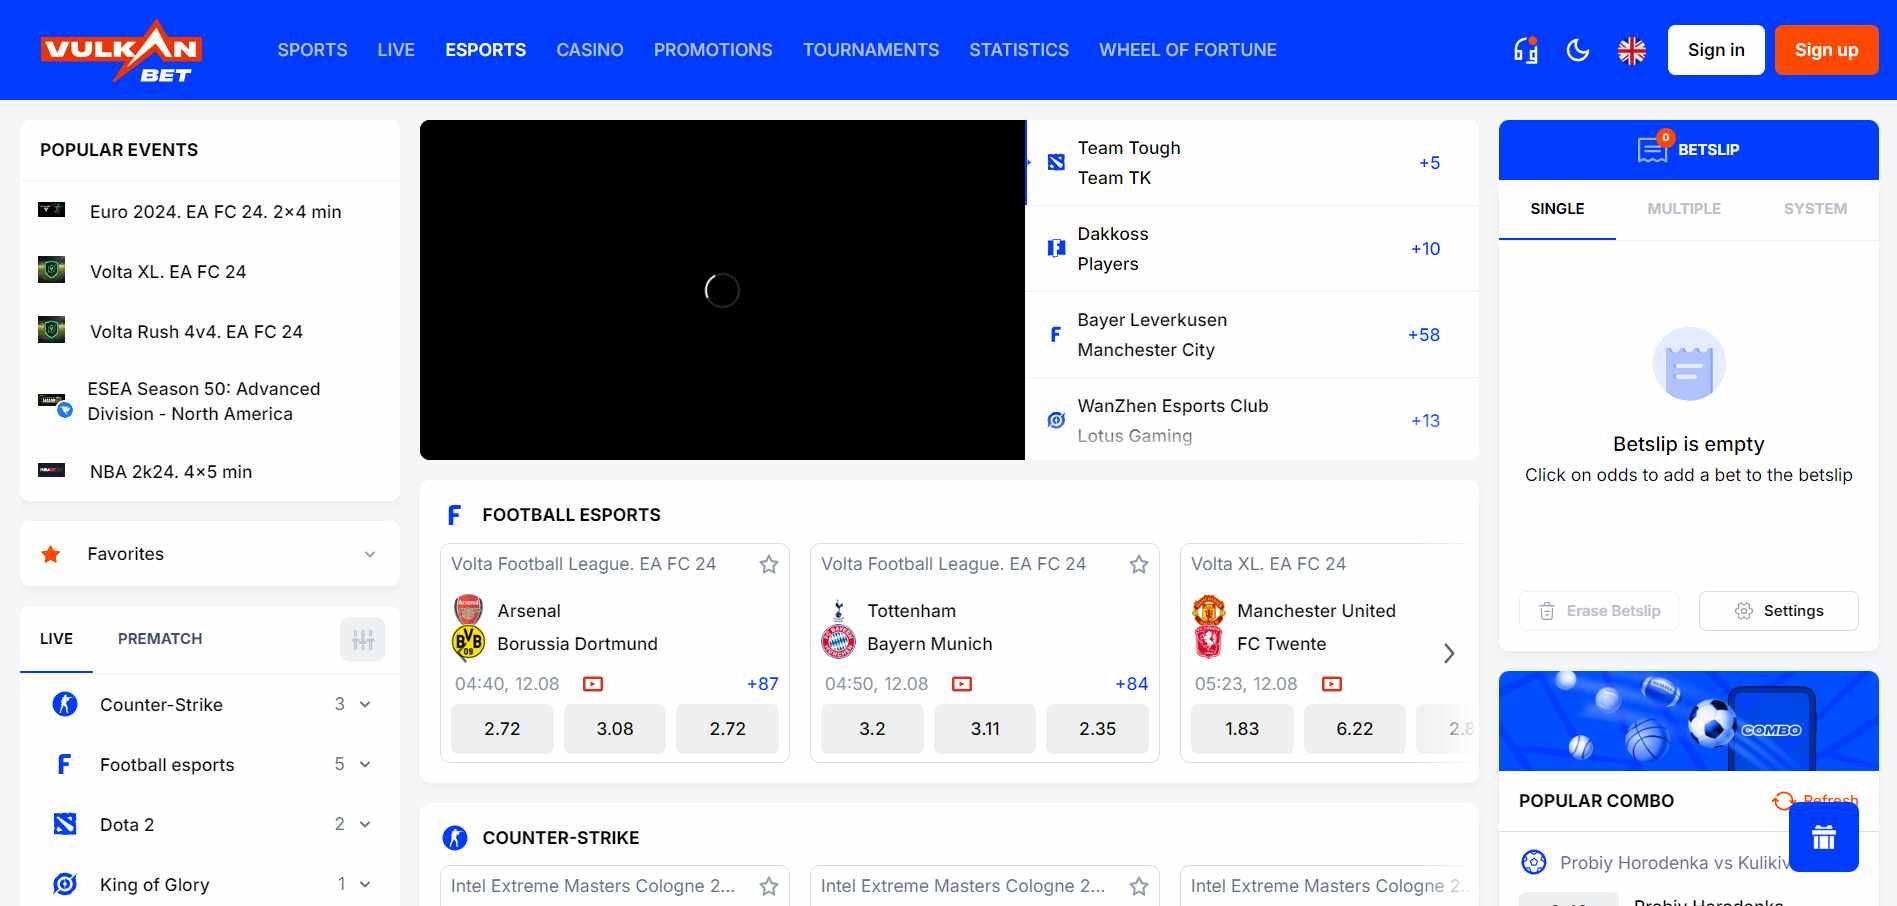Favorite the Arsenal match star
Screen dimensions: 1897x906
(769, 564)
